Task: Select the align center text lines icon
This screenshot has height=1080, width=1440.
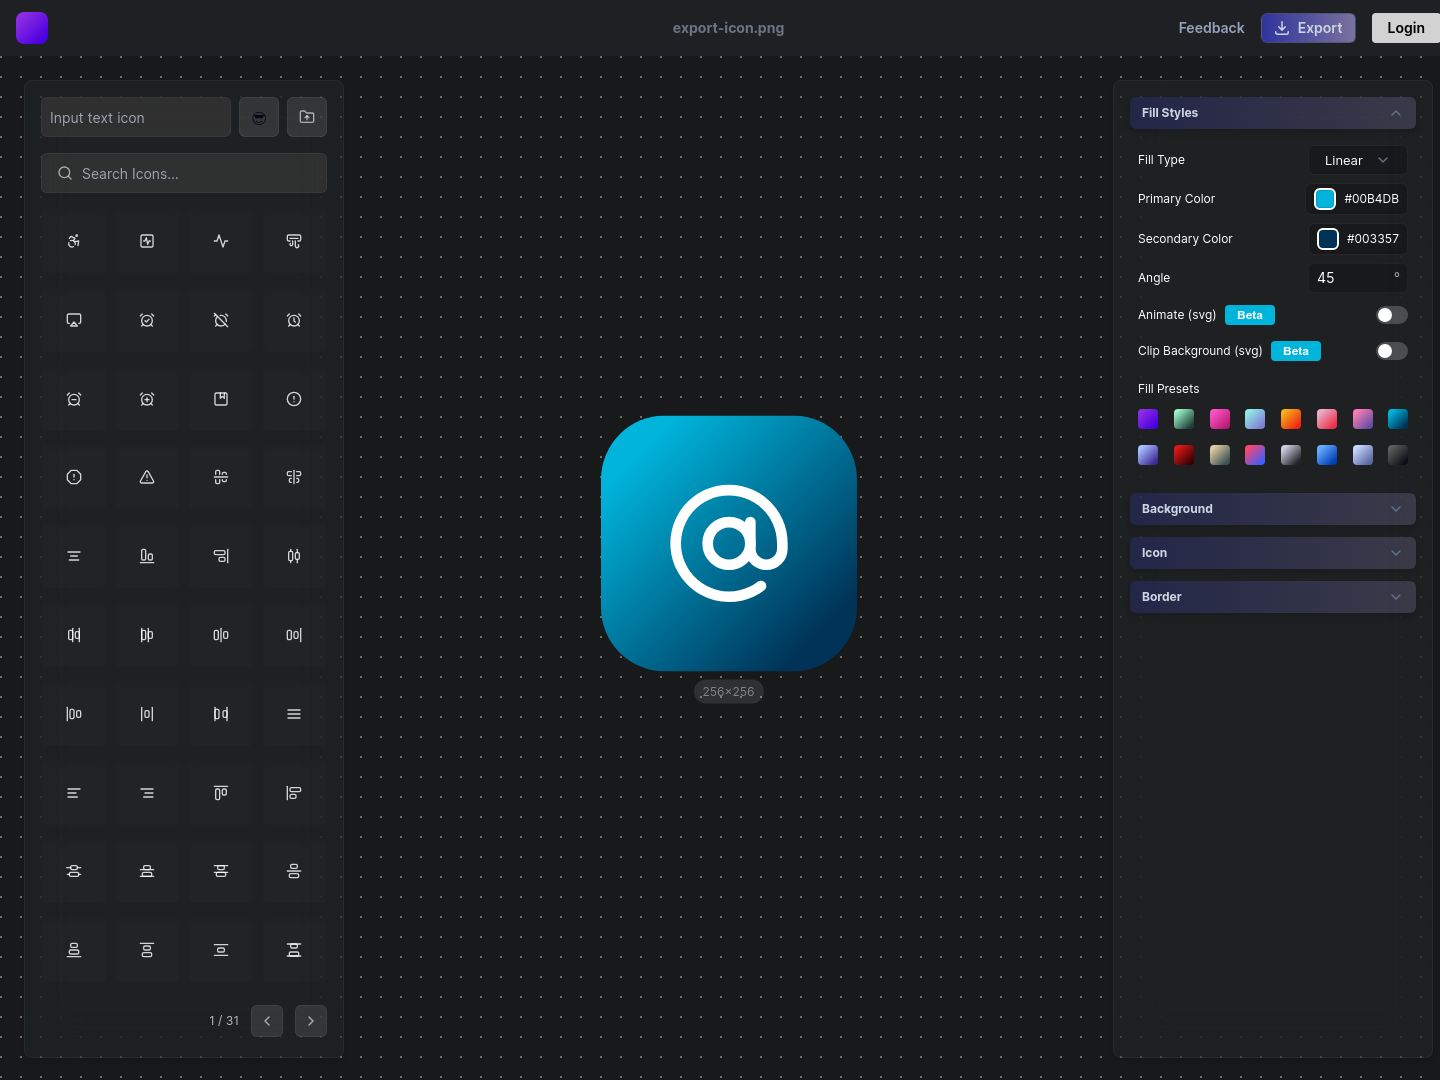Action: [x=74, y=556]
